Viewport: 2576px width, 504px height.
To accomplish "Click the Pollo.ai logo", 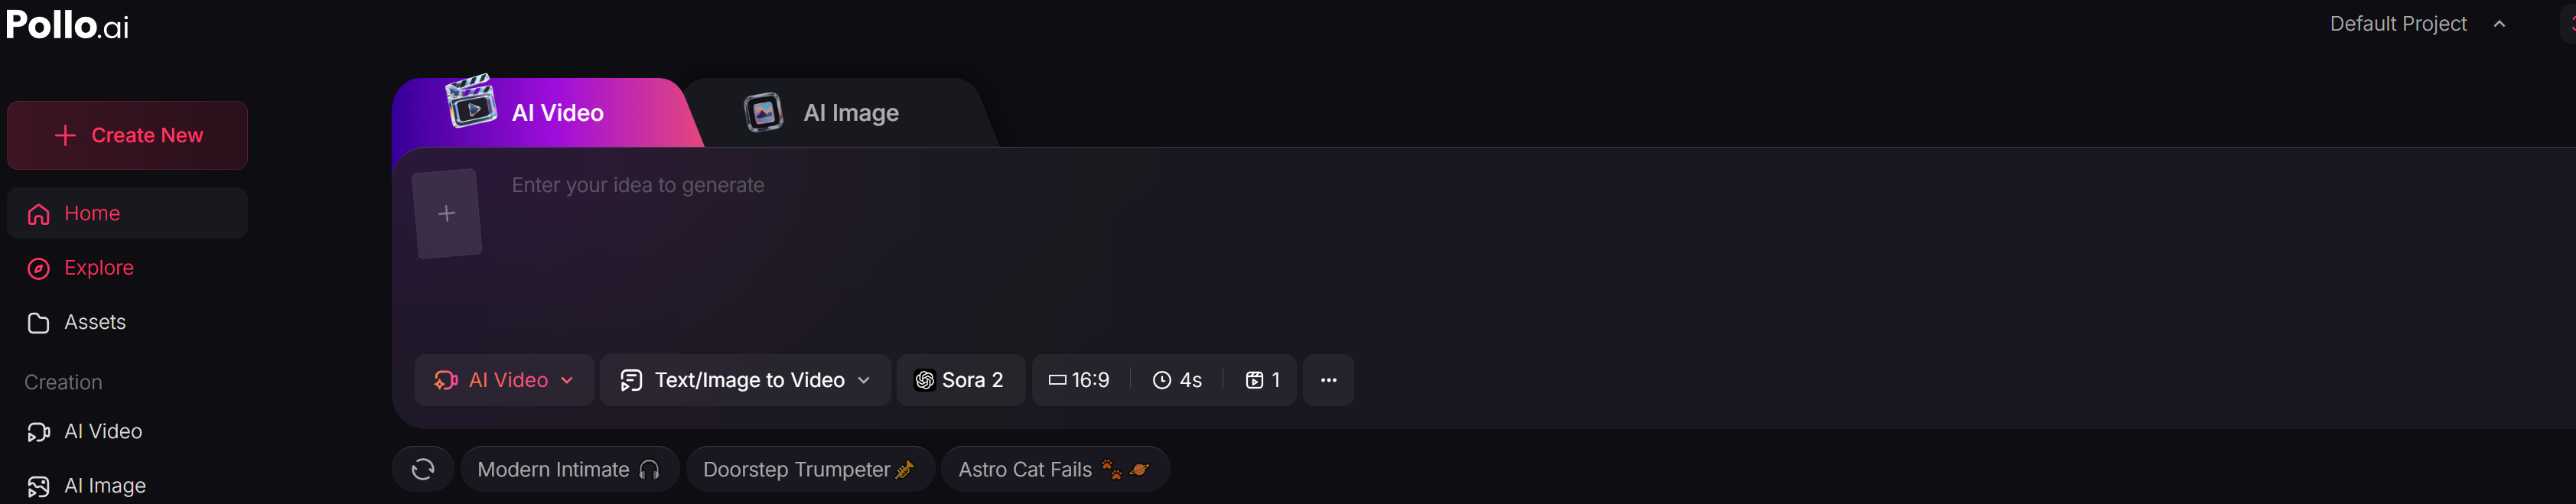I will [68, 24].
